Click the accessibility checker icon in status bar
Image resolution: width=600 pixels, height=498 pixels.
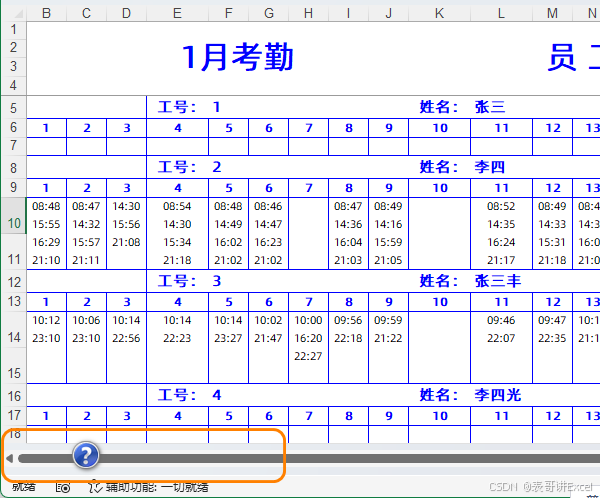(95, 487)
